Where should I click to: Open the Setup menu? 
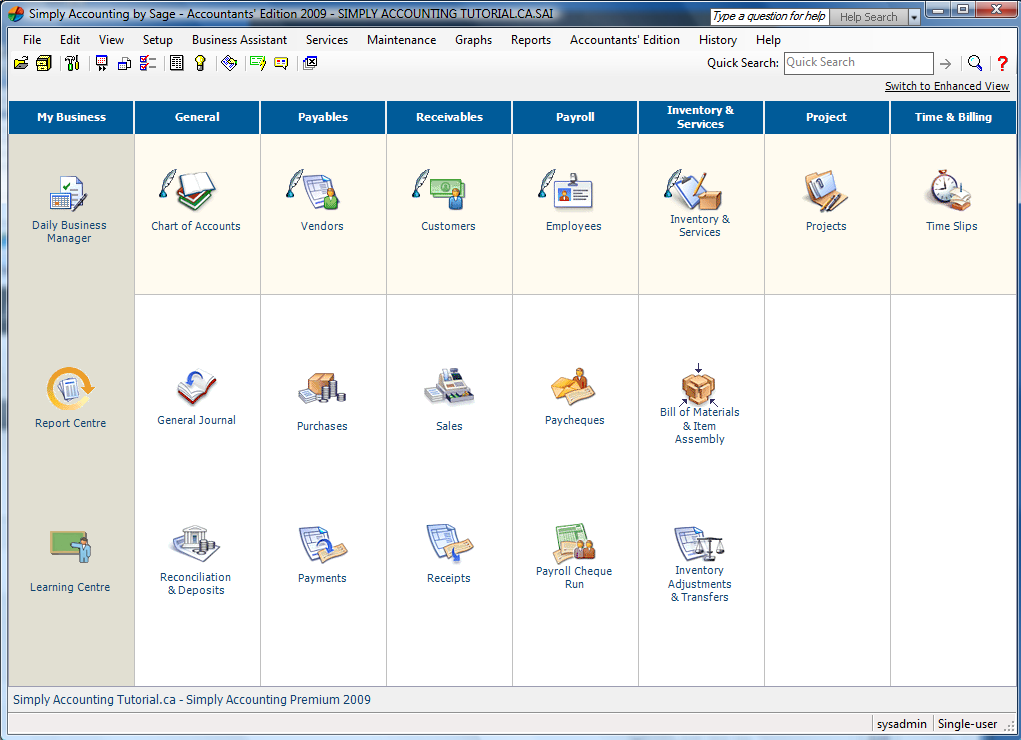pos(158,40)
